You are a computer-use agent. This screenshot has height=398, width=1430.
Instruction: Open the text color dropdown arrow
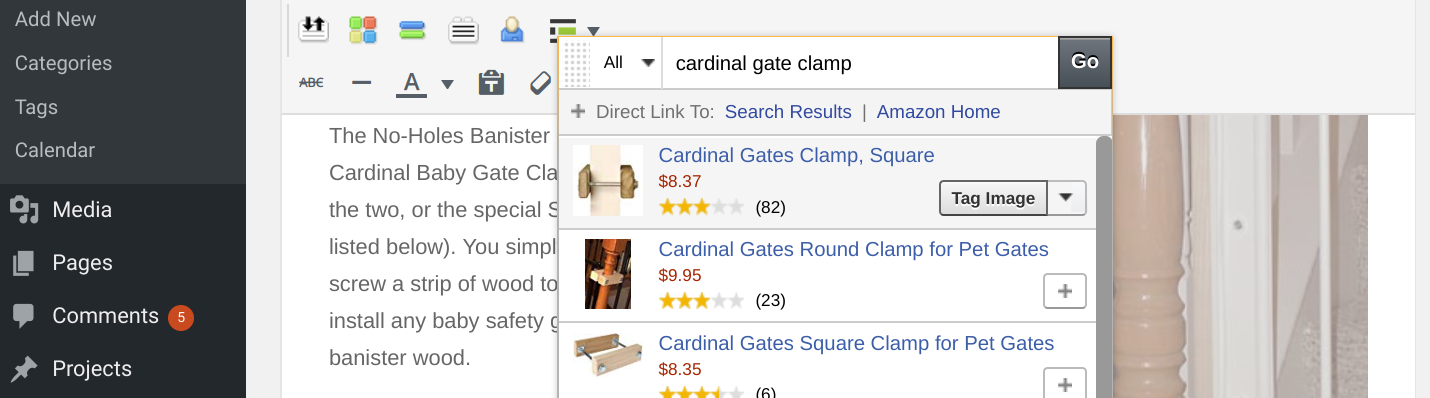[x=448, y=84]
